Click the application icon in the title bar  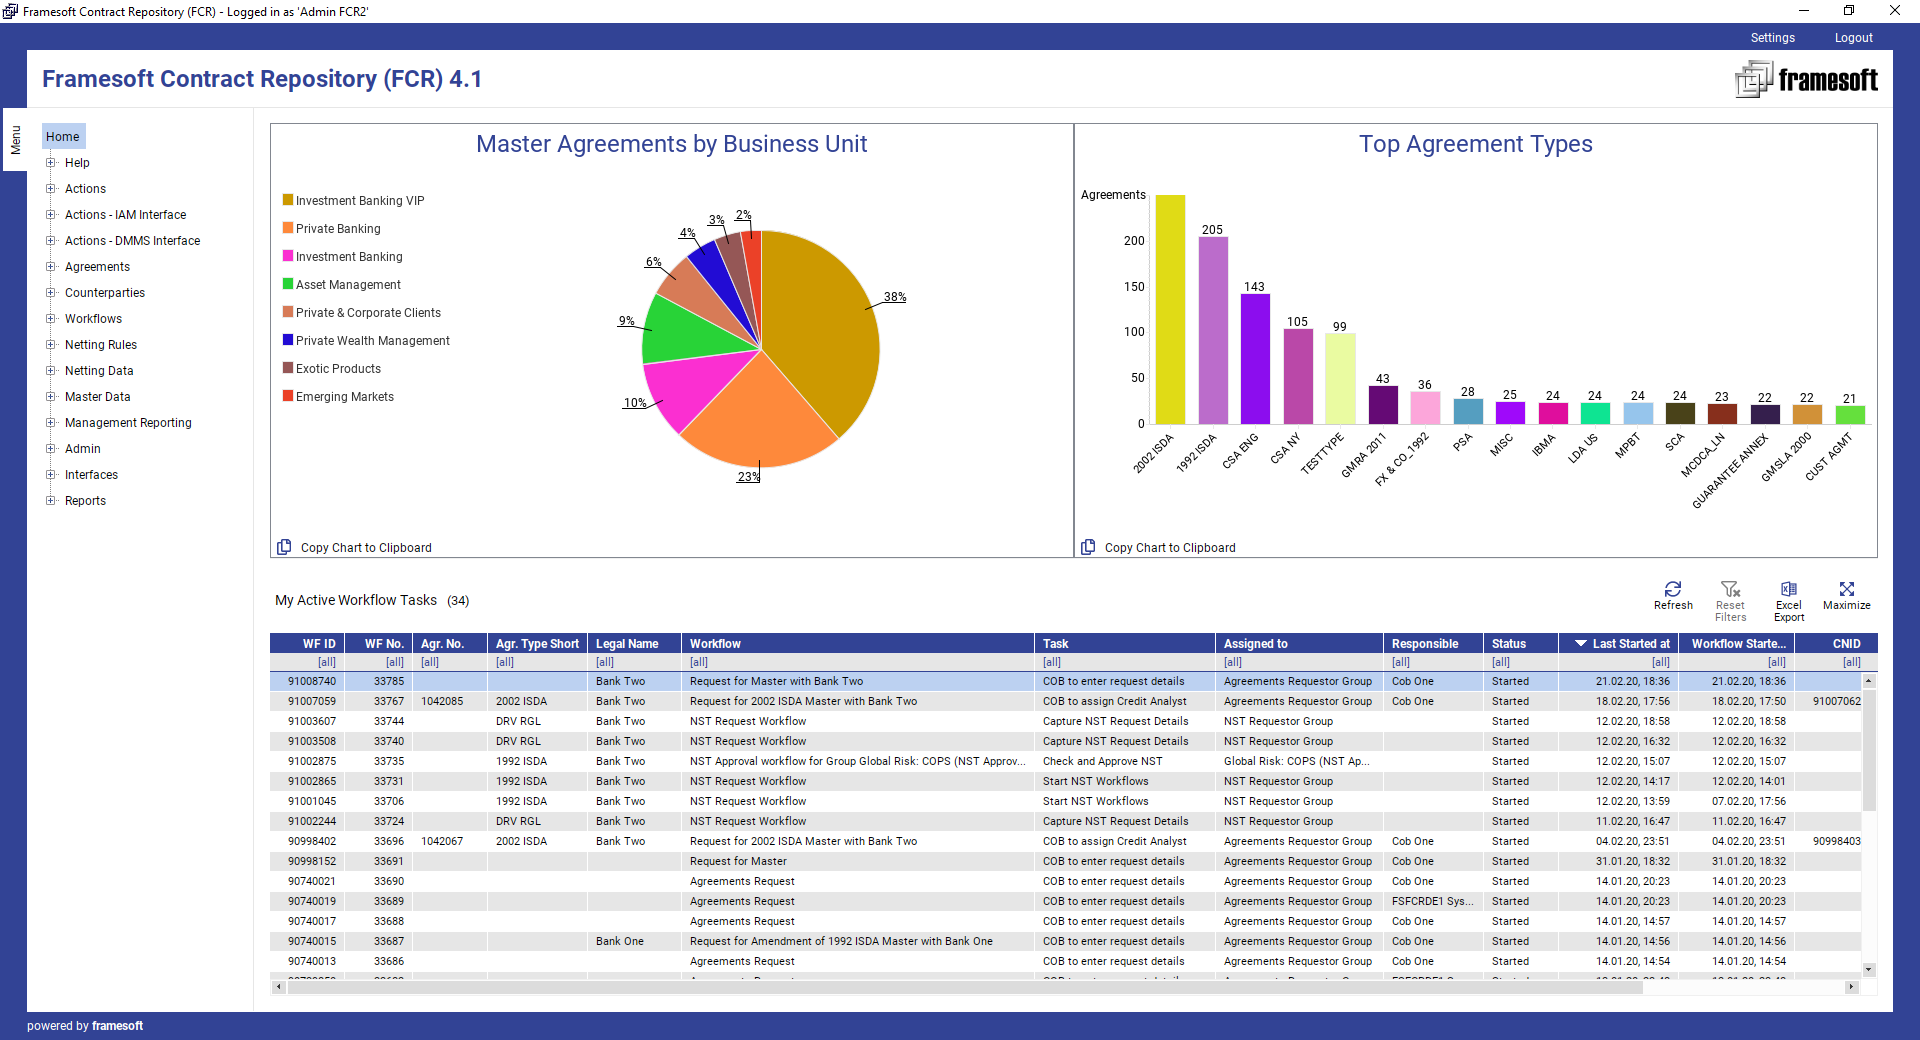(x=10, y=11)
